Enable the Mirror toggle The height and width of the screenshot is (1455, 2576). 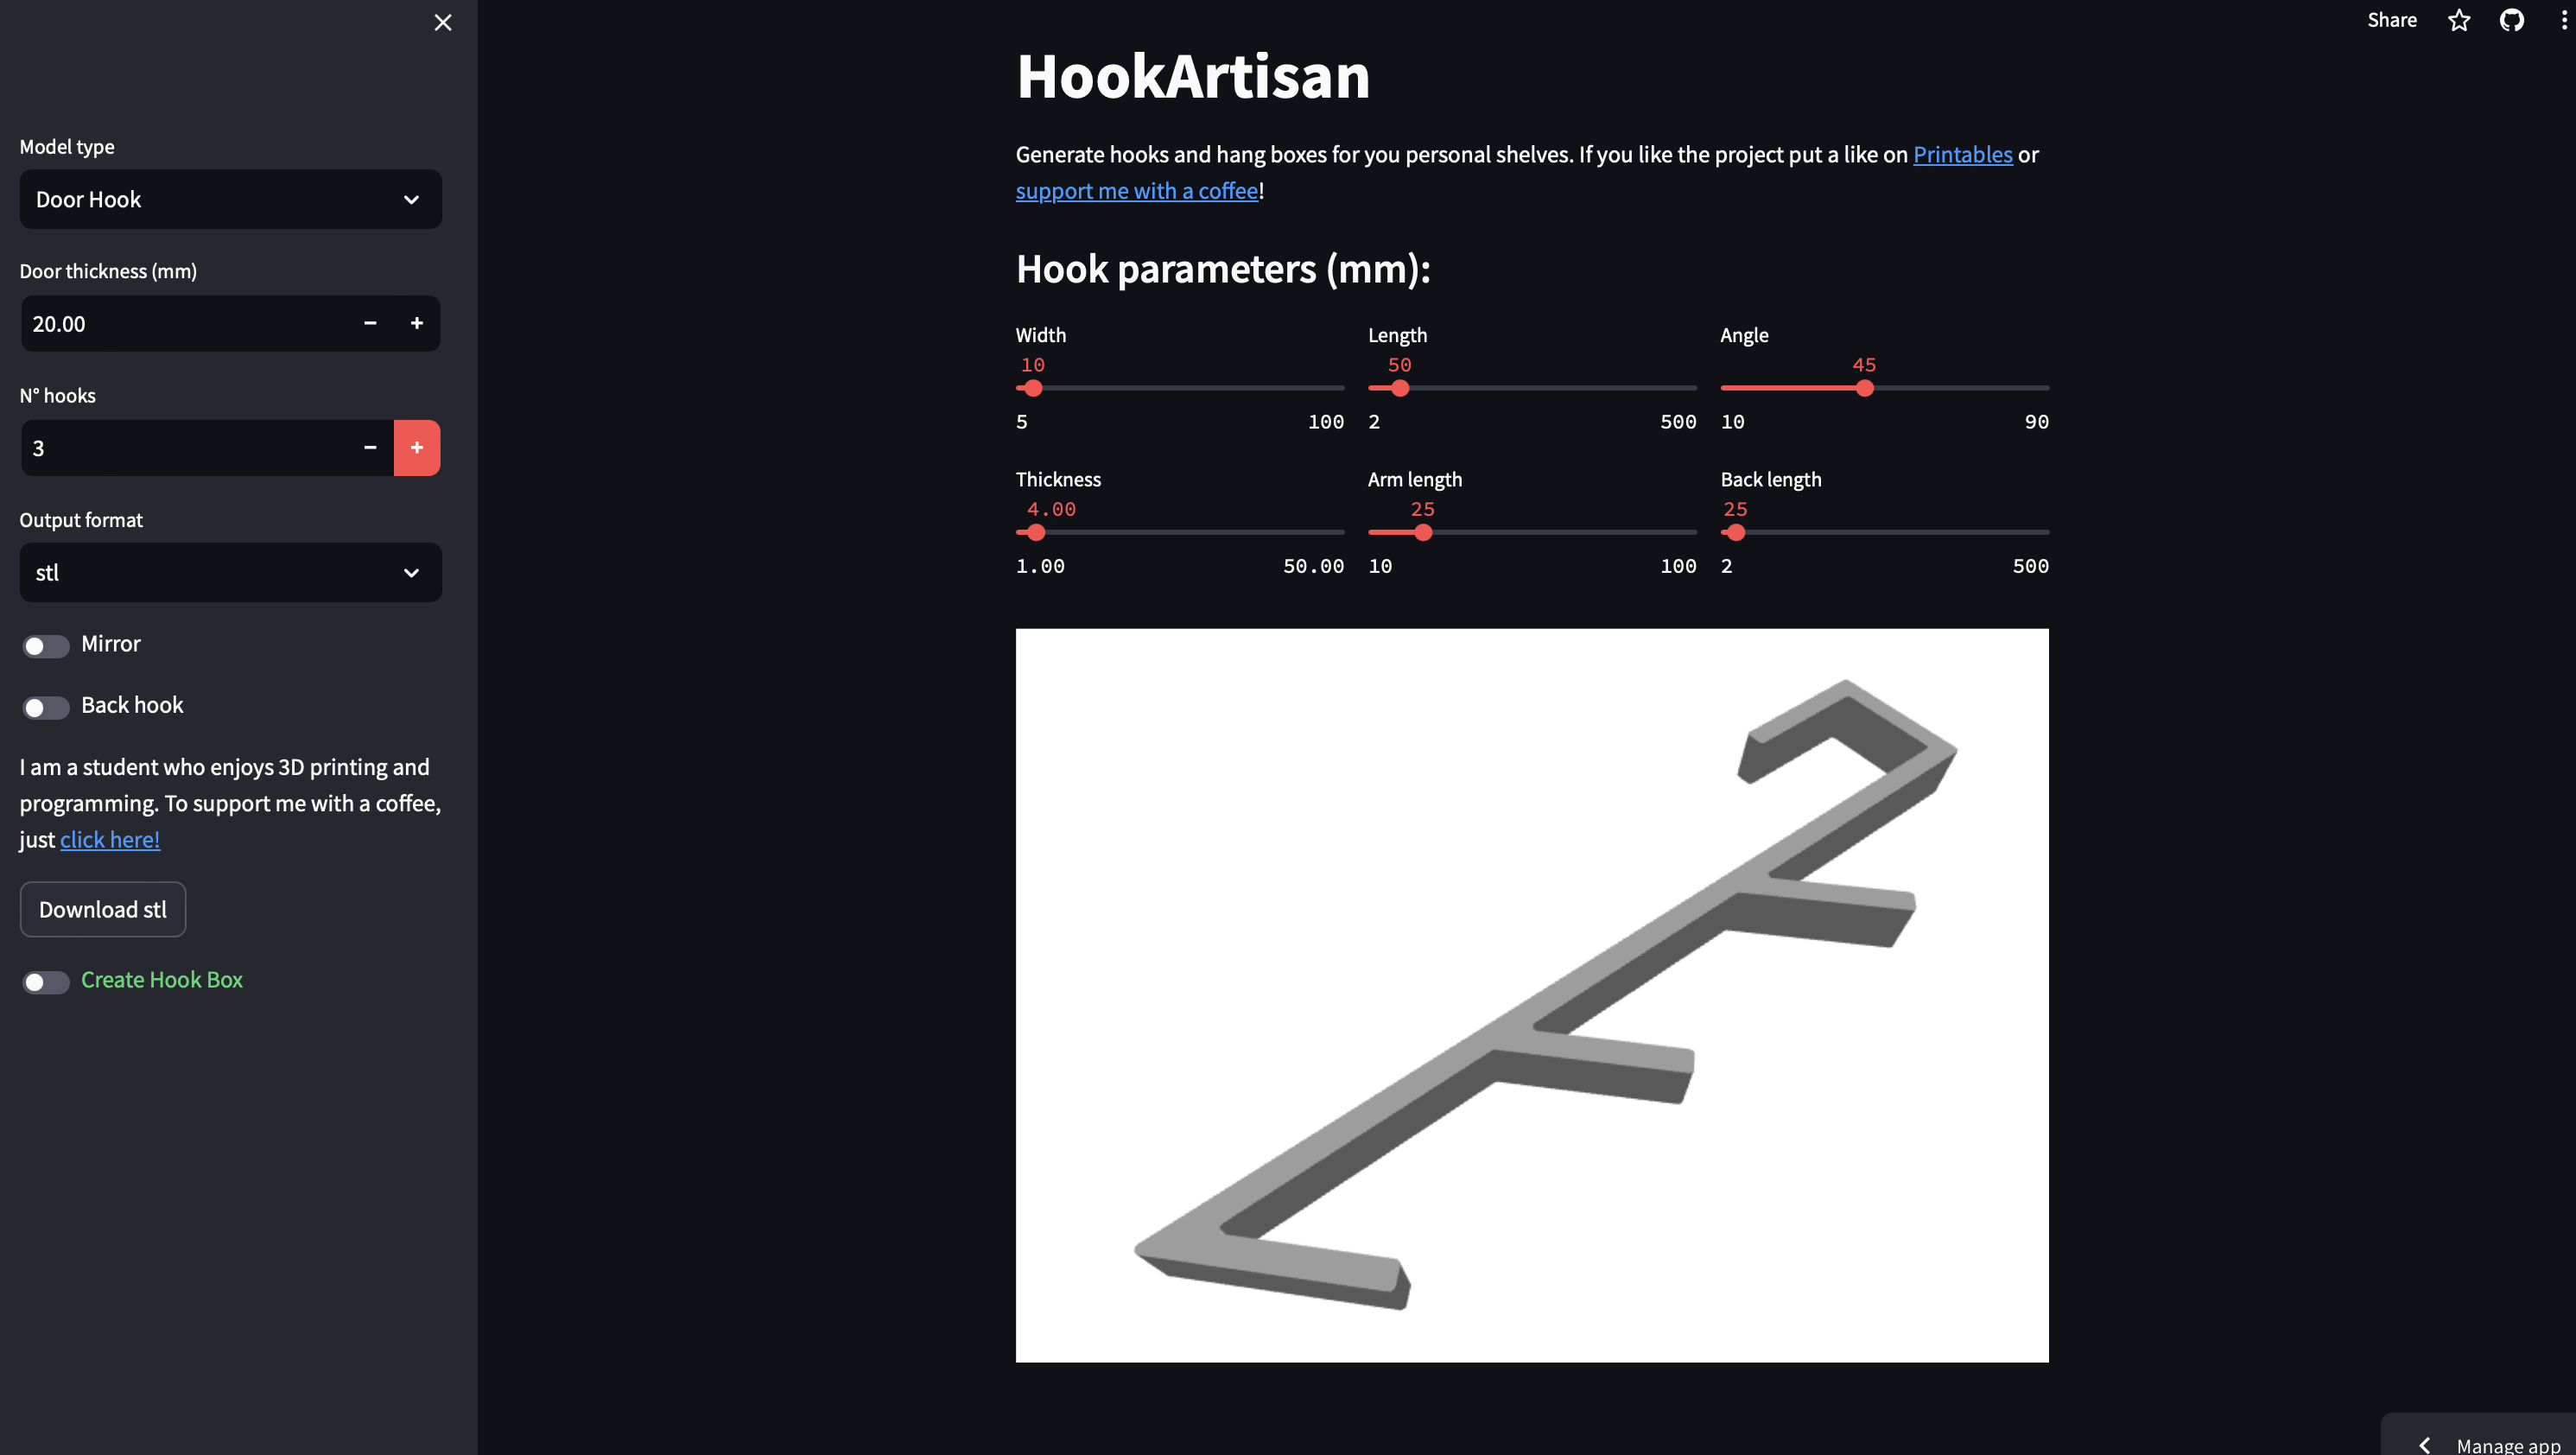45,645
